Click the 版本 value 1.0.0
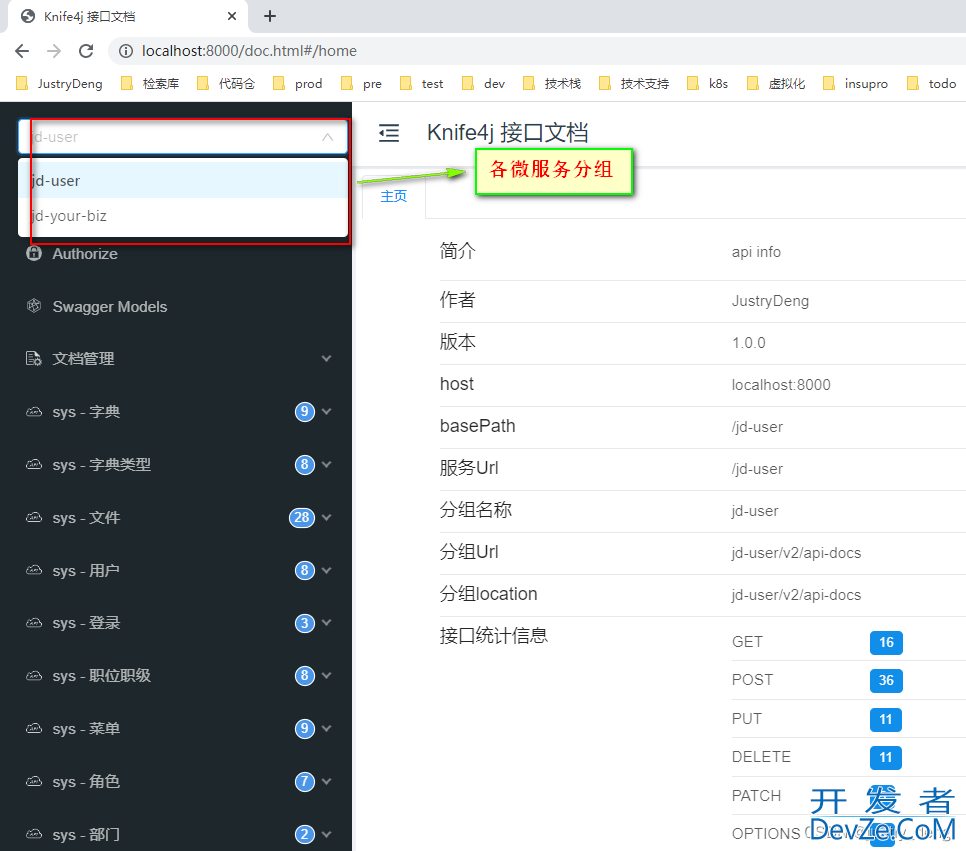966x851 pixels. [x=749, y=343]
